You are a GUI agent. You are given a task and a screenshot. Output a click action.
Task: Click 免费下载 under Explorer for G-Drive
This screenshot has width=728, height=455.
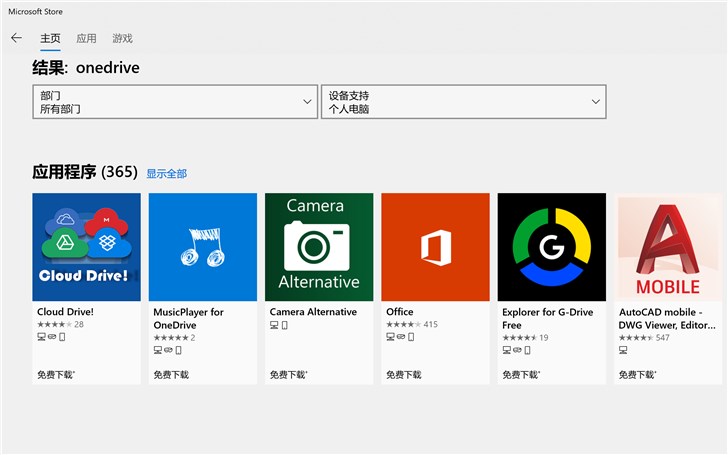521,375
